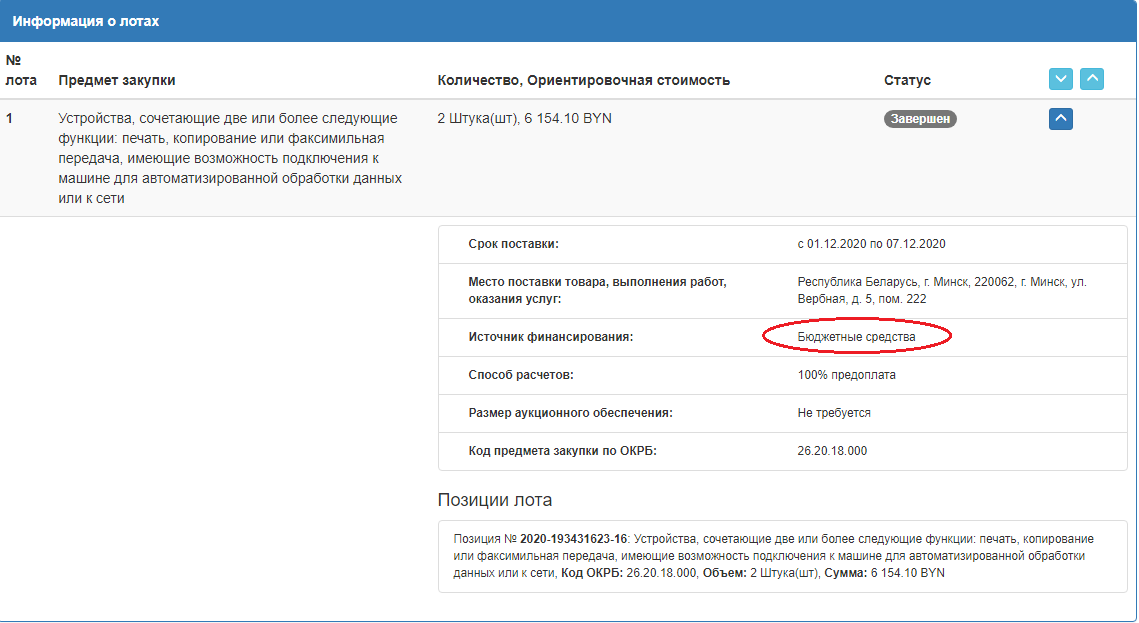
Task: Expand all lots with the down chevron
Action: [x=1061, y=78]
